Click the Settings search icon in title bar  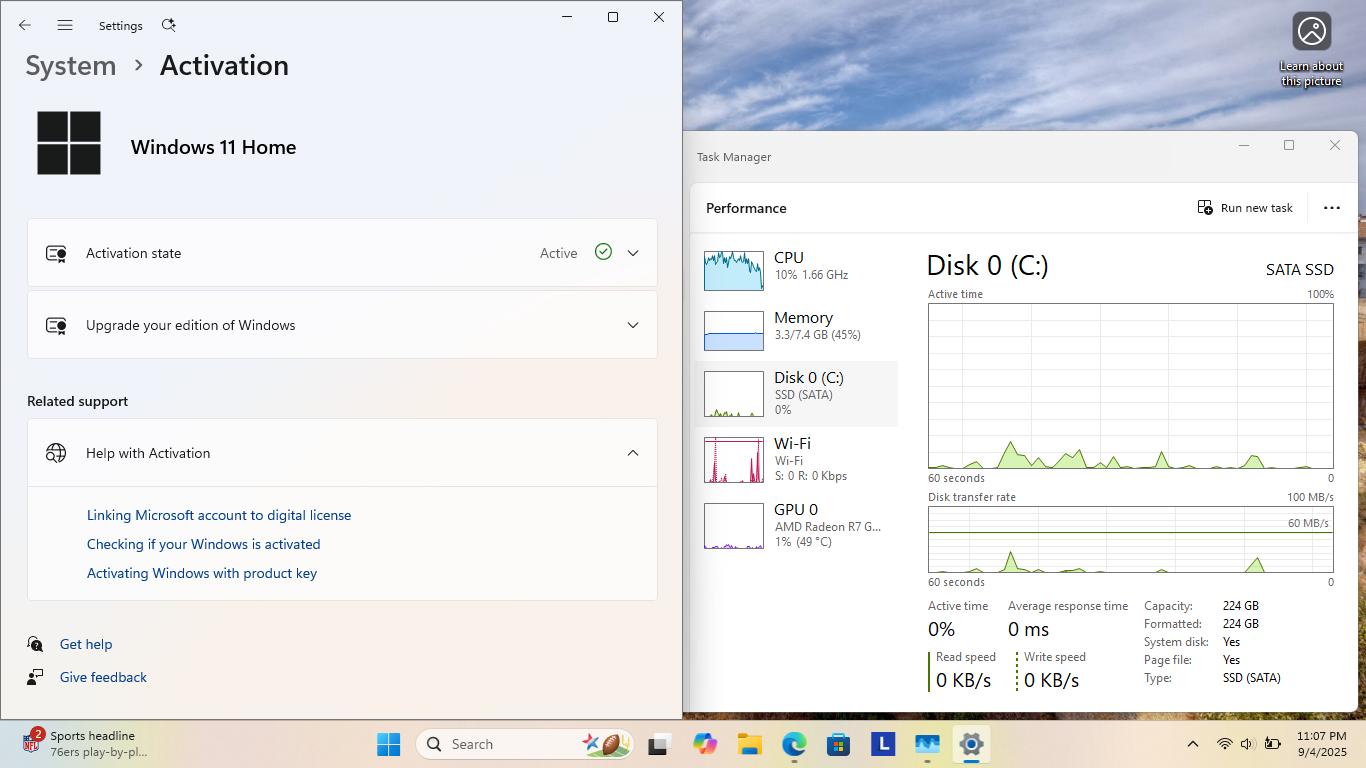click(x=168, y=25)
